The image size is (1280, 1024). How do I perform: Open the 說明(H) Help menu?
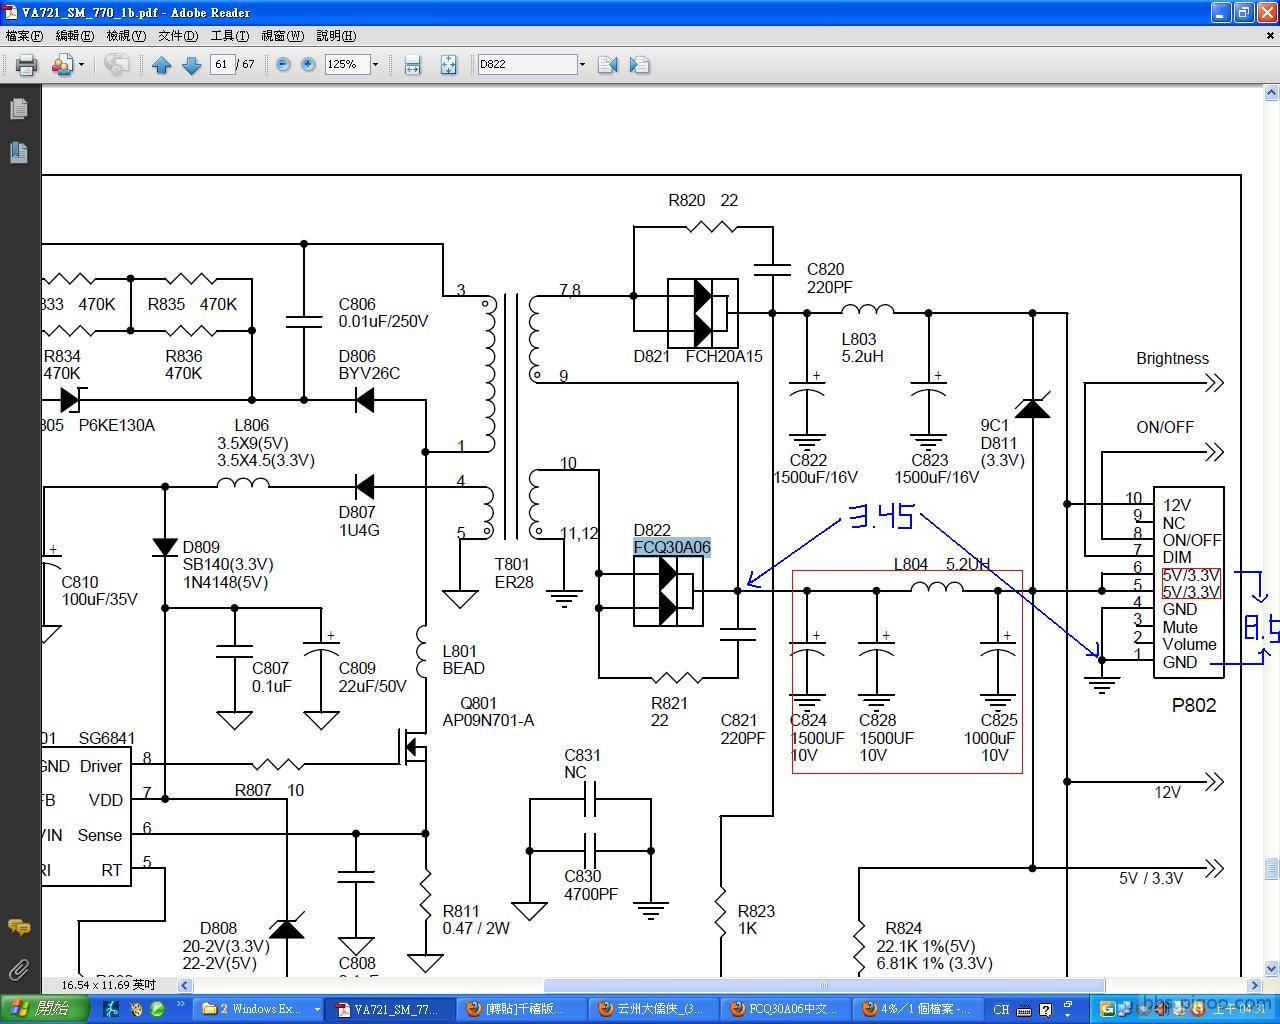coord(336,36)
